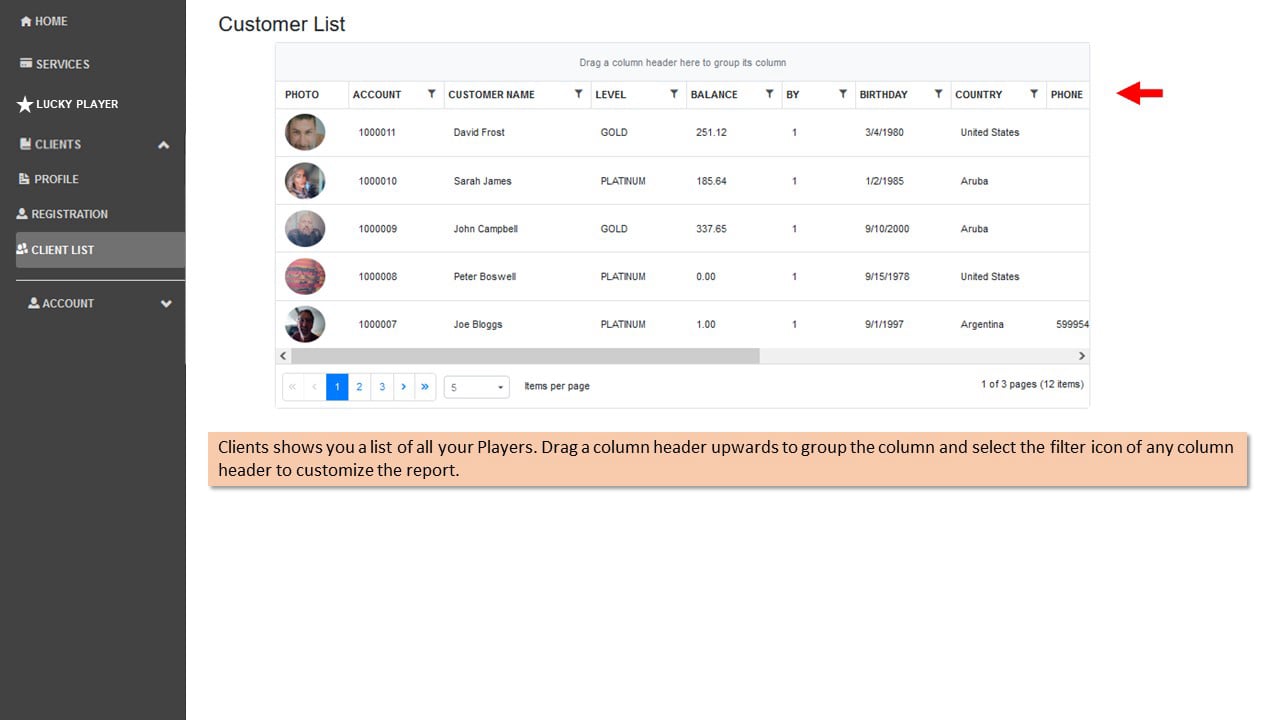Sort by the Country column header
Image resolution: width=1280 pixels, height=720 pixels.
click(978, 95)
